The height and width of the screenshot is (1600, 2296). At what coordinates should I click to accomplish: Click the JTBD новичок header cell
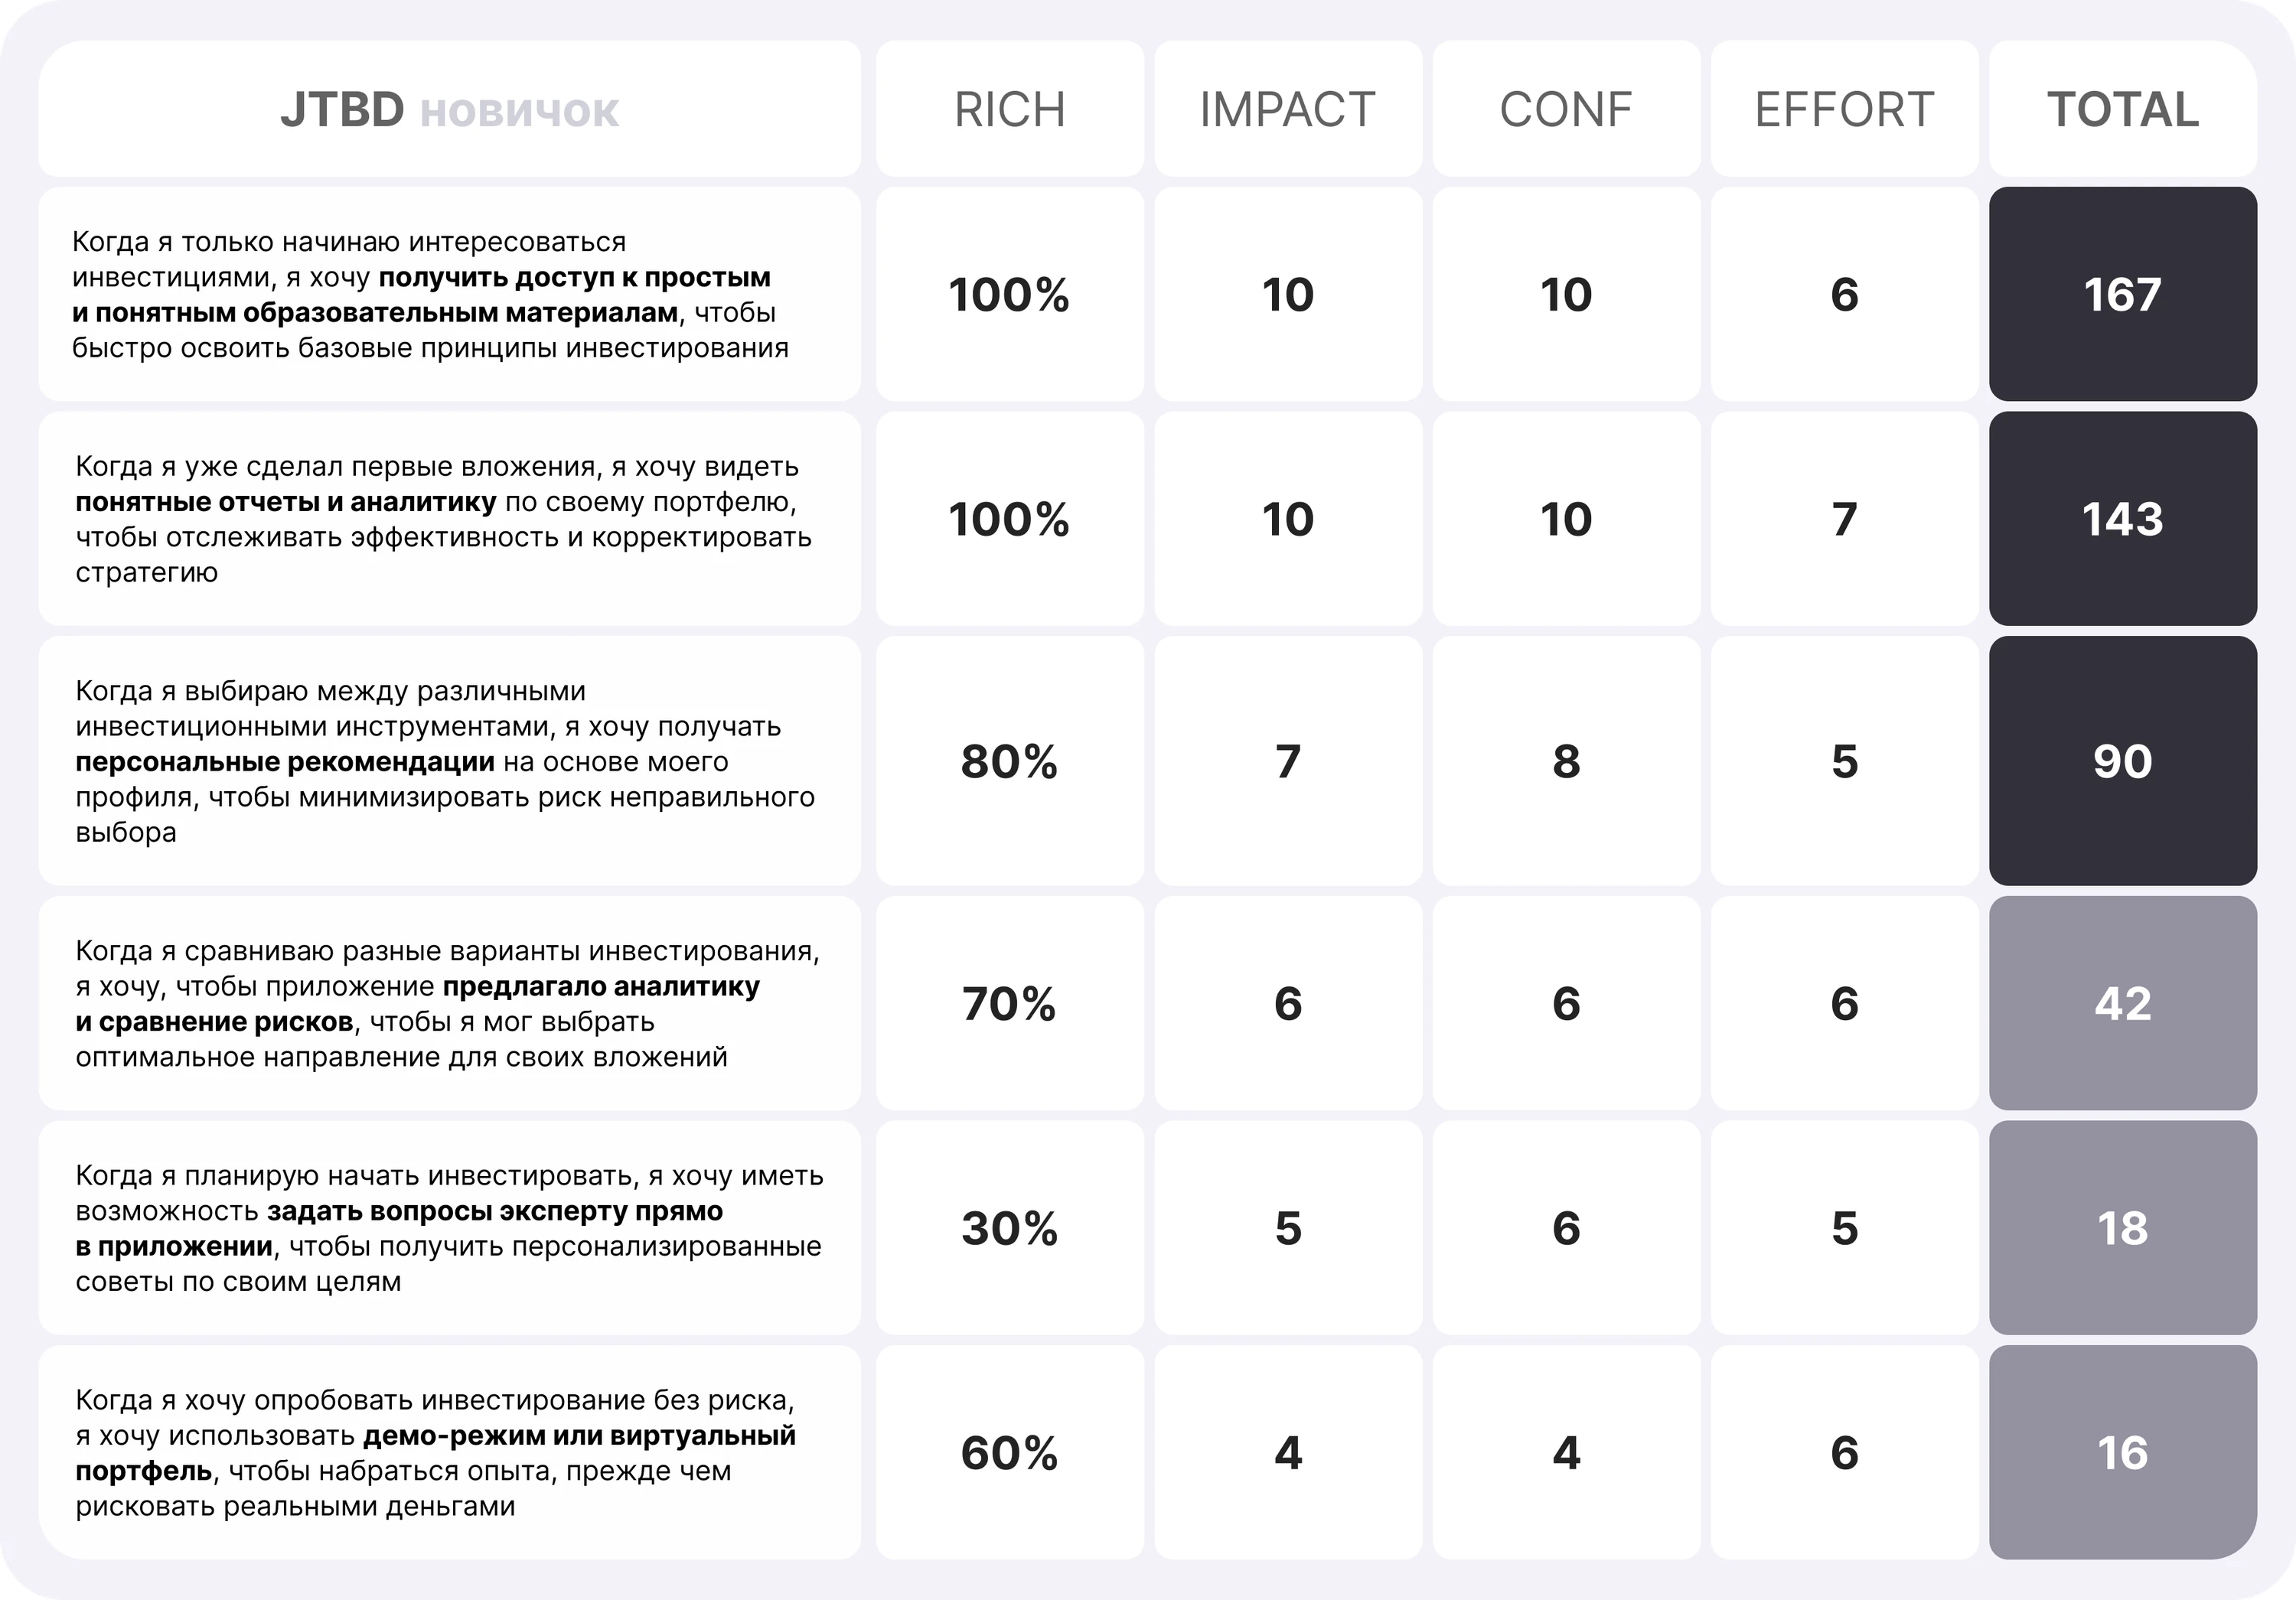coord(449,109)
